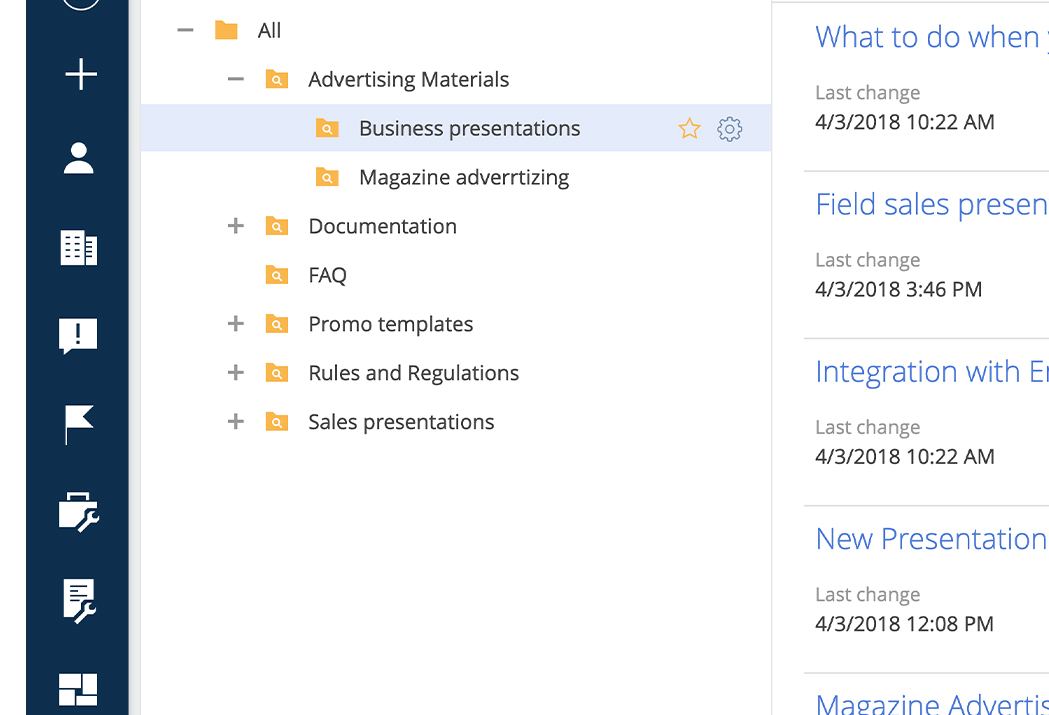This screenshot has height=715, width=1049.
Task: Open the document with wrench icon
Action: [x=79, y=600]
